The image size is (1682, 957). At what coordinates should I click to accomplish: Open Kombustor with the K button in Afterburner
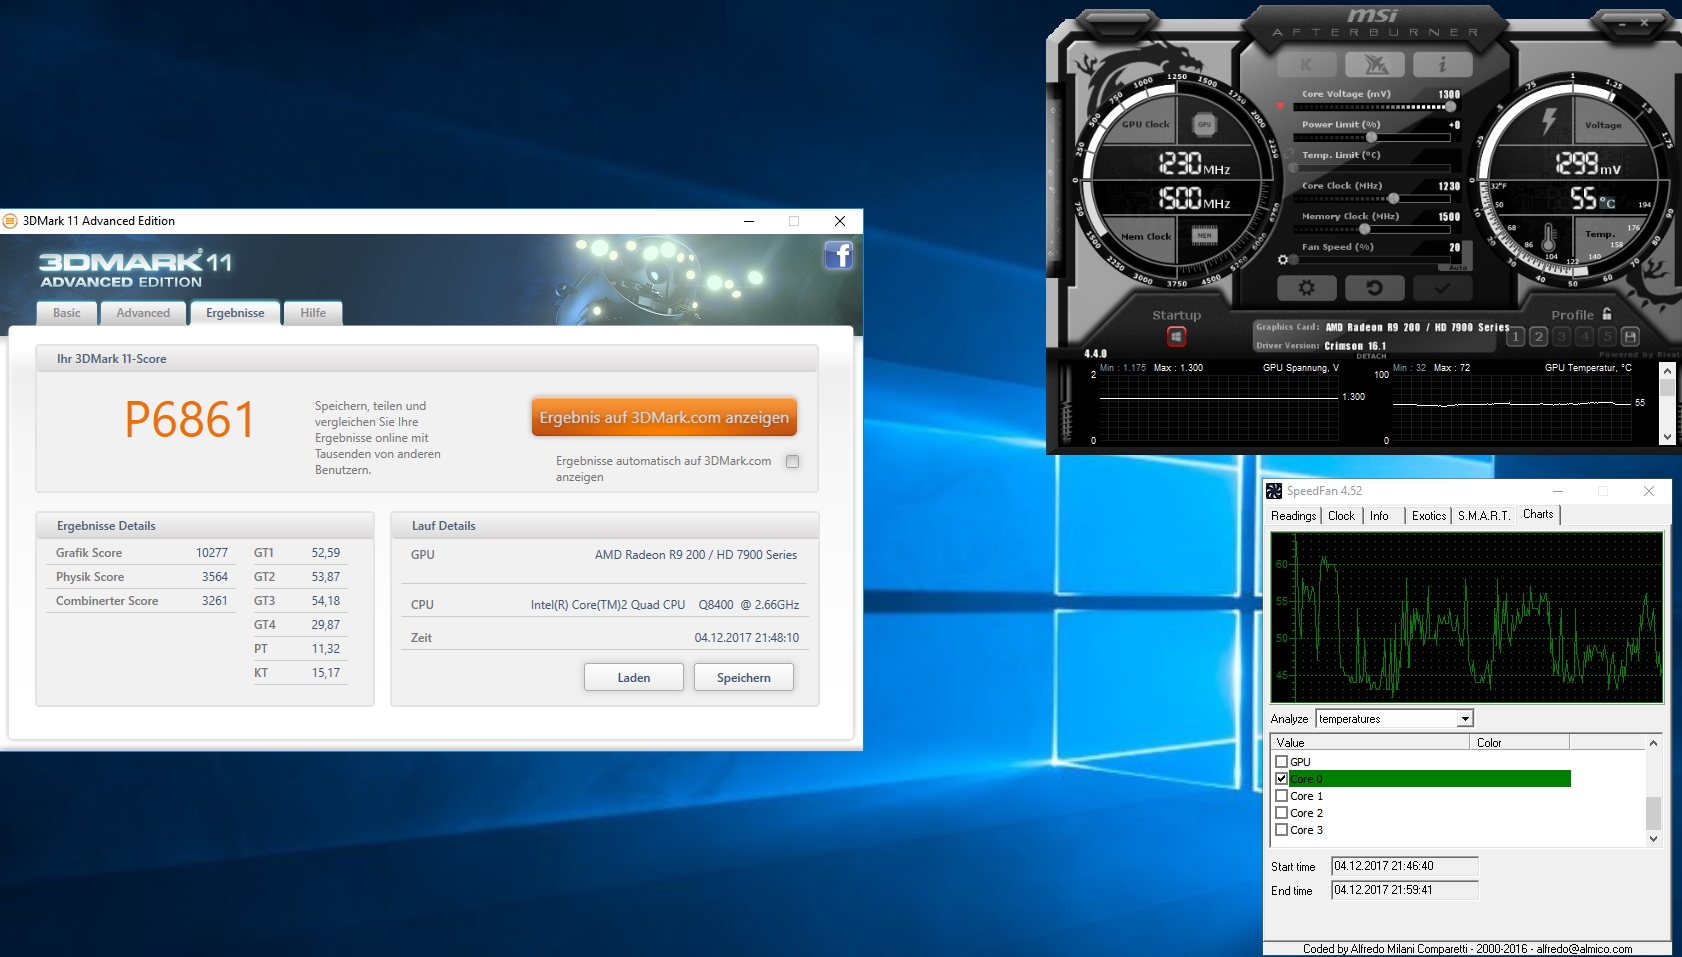pyautogui.click(x=1307, y=65)
